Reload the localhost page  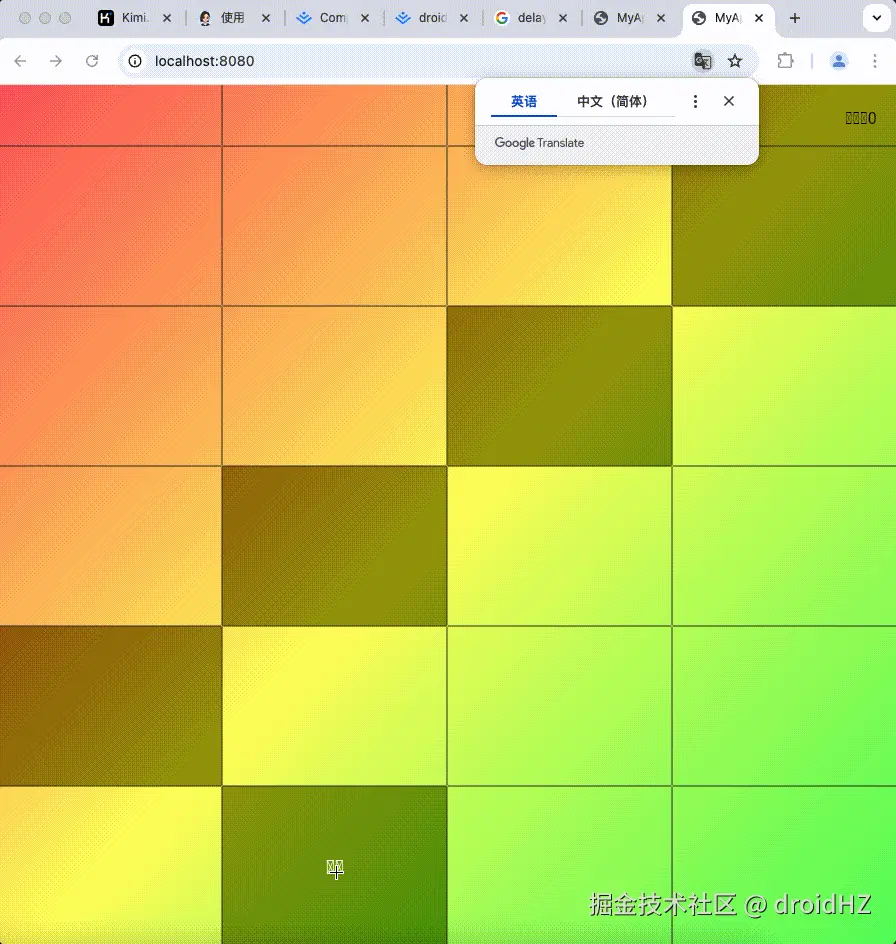click(92, 61)
